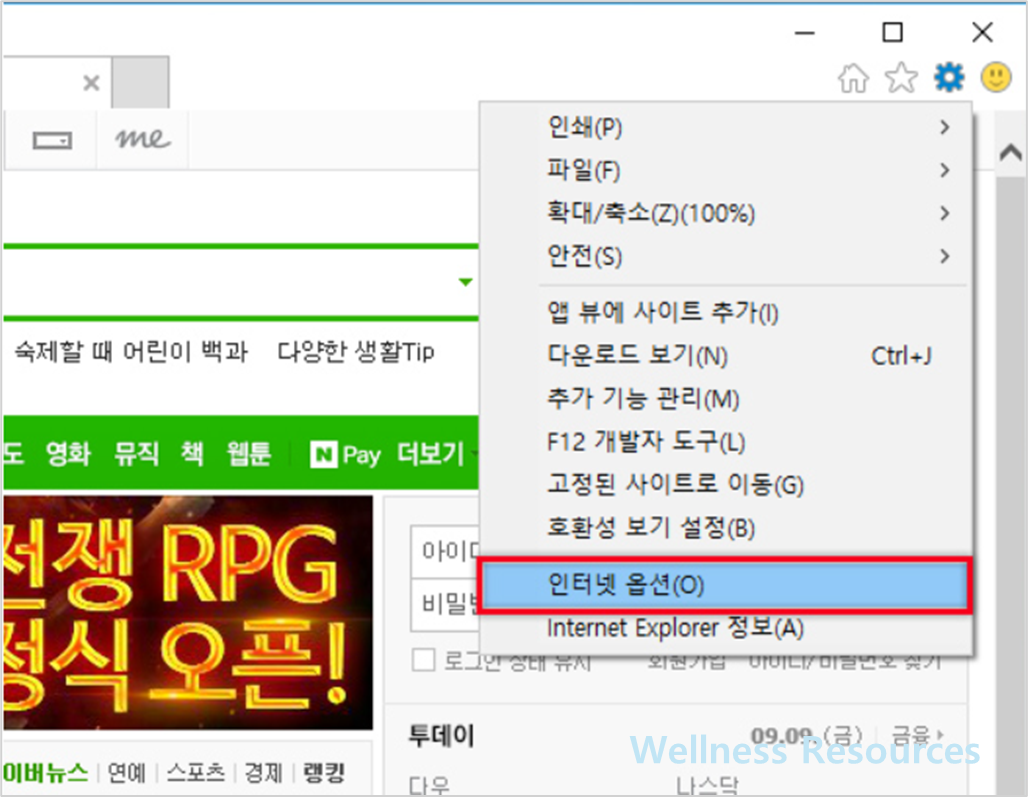Send feedback via the smiley icon

996,77
